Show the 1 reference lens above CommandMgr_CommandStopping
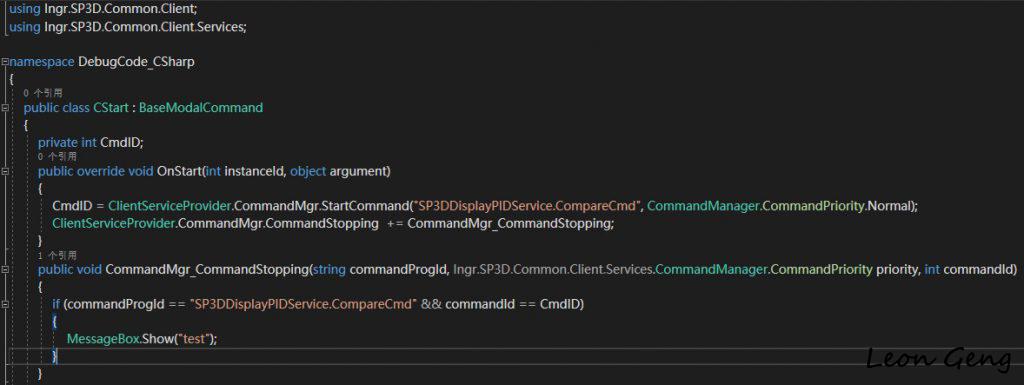Image resolution: width=1024 pixels, height=385 pixels. (x=57, y=255)
